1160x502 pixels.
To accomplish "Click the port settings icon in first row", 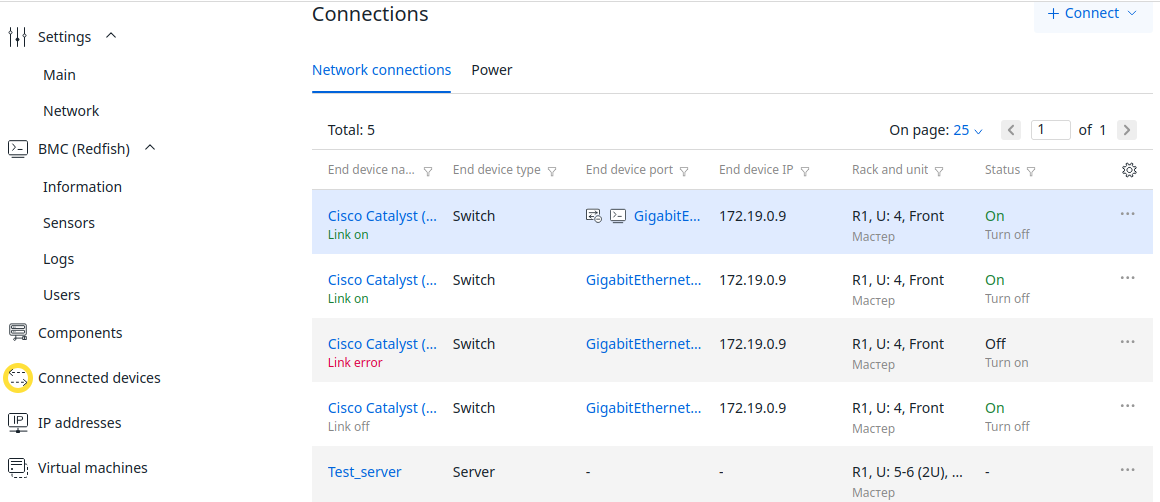I will (x=594, y=216).
